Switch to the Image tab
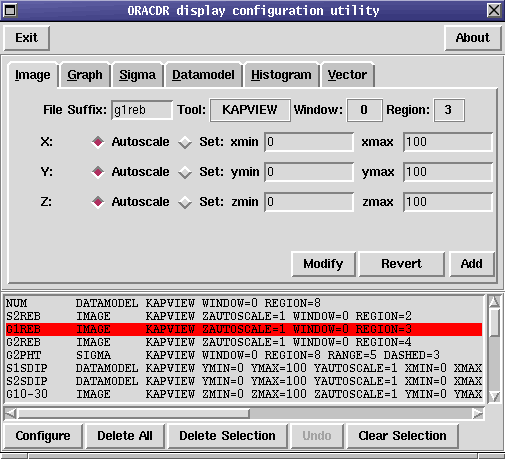The width and height of the screenshot is (505, 459). 33,75
